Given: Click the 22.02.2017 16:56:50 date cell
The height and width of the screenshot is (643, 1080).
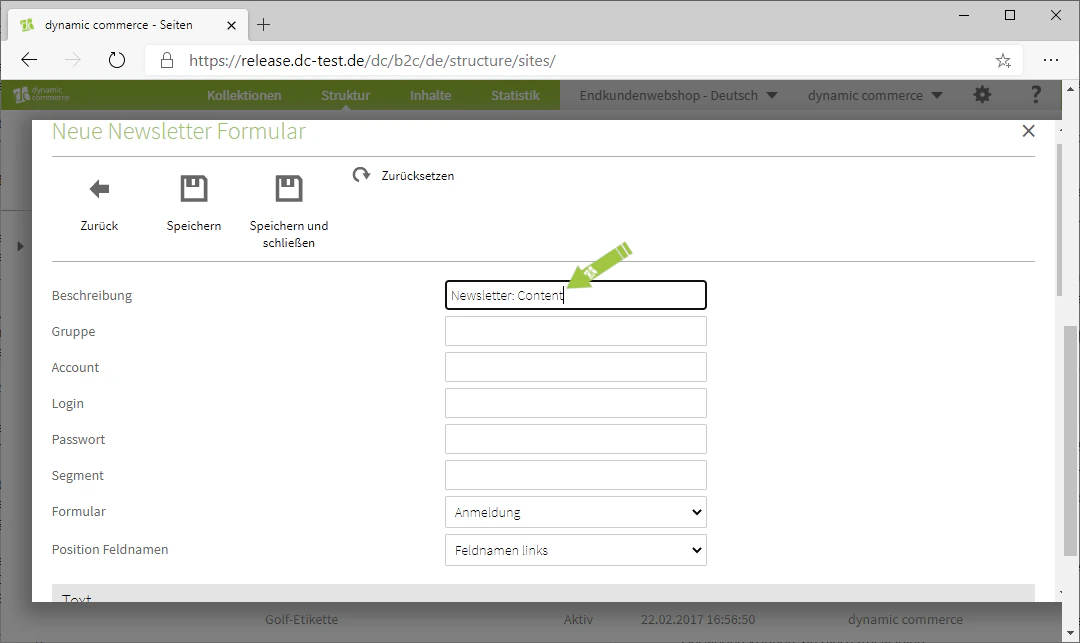Looking at the screenshot, I should 698,620.
